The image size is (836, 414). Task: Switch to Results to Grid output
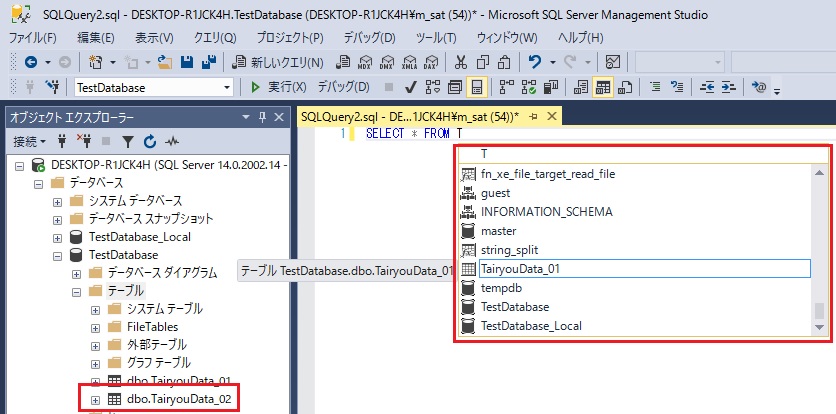point(603,87)
